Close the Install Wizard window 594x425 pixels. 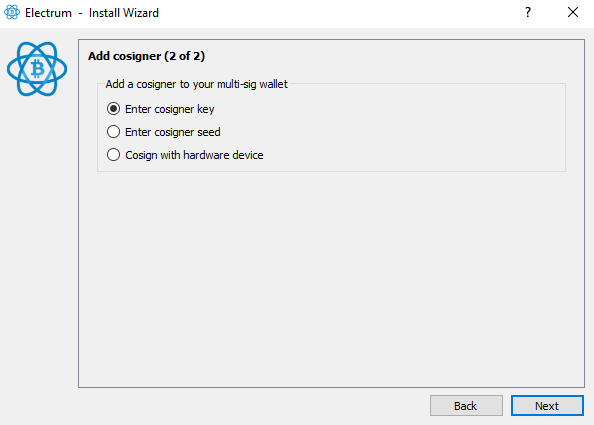[x=573, y=12]
